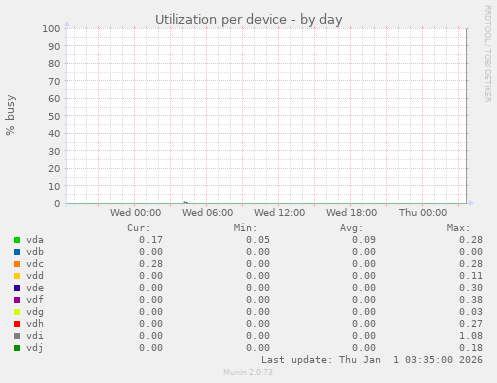
Task: Click vdc current value 0.28
Action: [x=151, y=264]
